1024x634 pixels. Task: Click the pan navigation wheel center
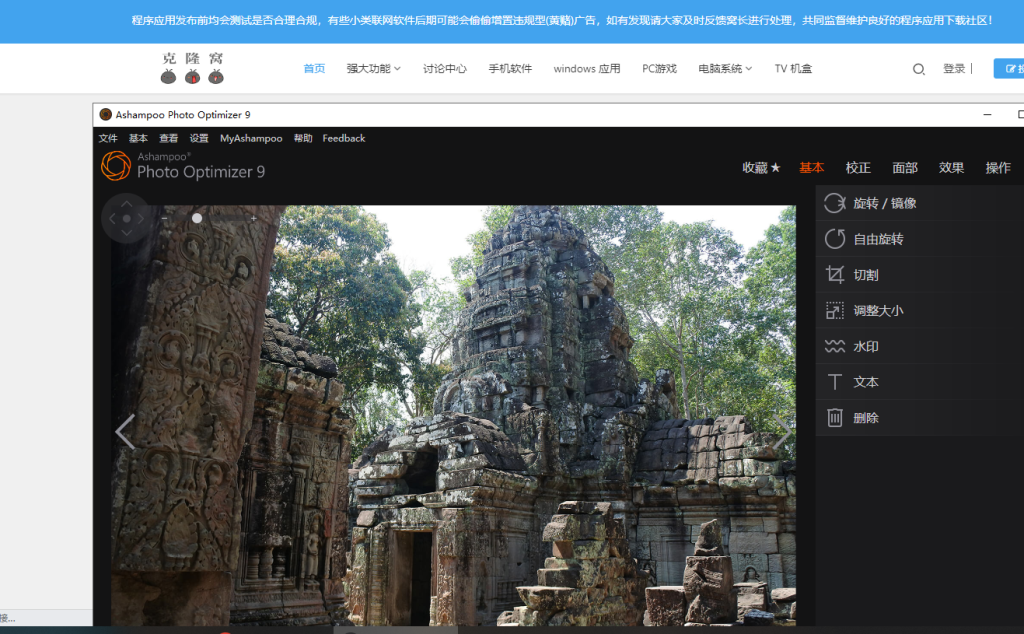(x=127, y=219)
